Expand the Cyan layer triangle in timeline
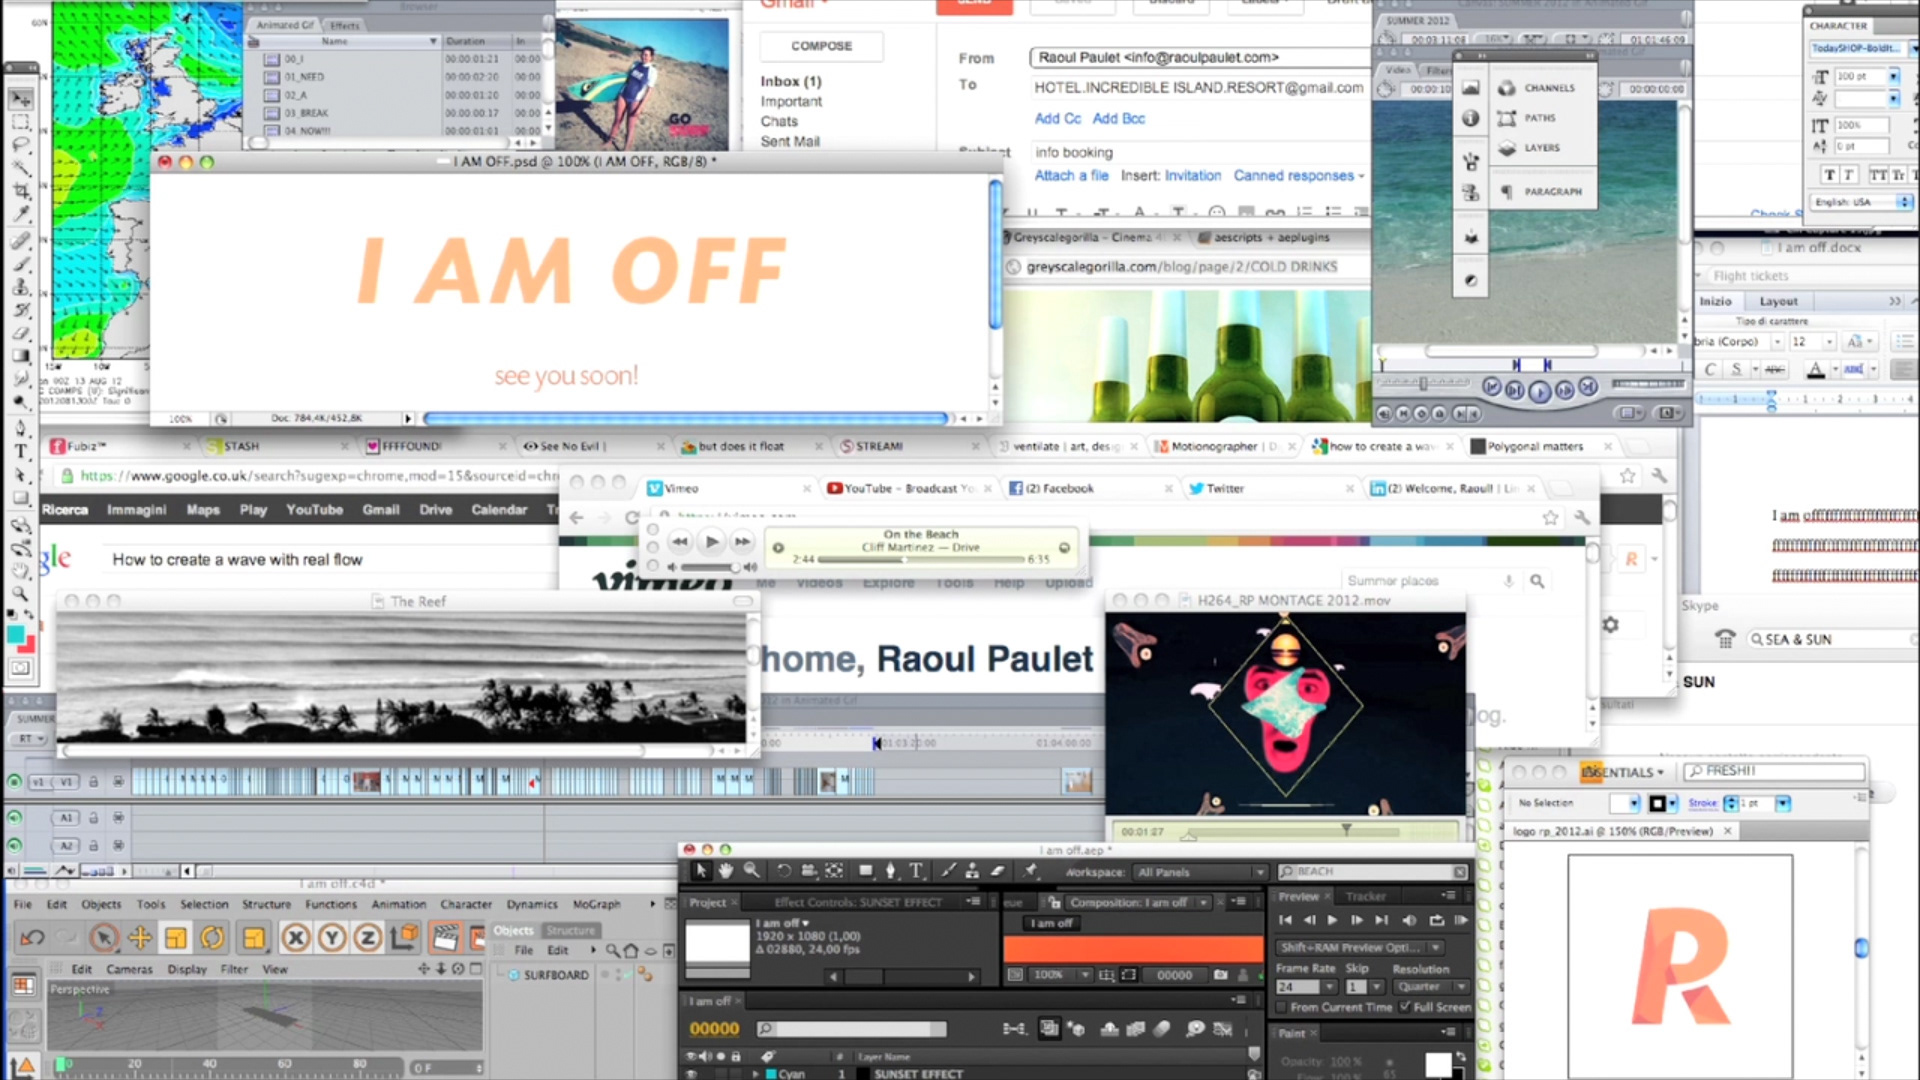The image size is (1920, 1080). click(x=756, y=1074)
